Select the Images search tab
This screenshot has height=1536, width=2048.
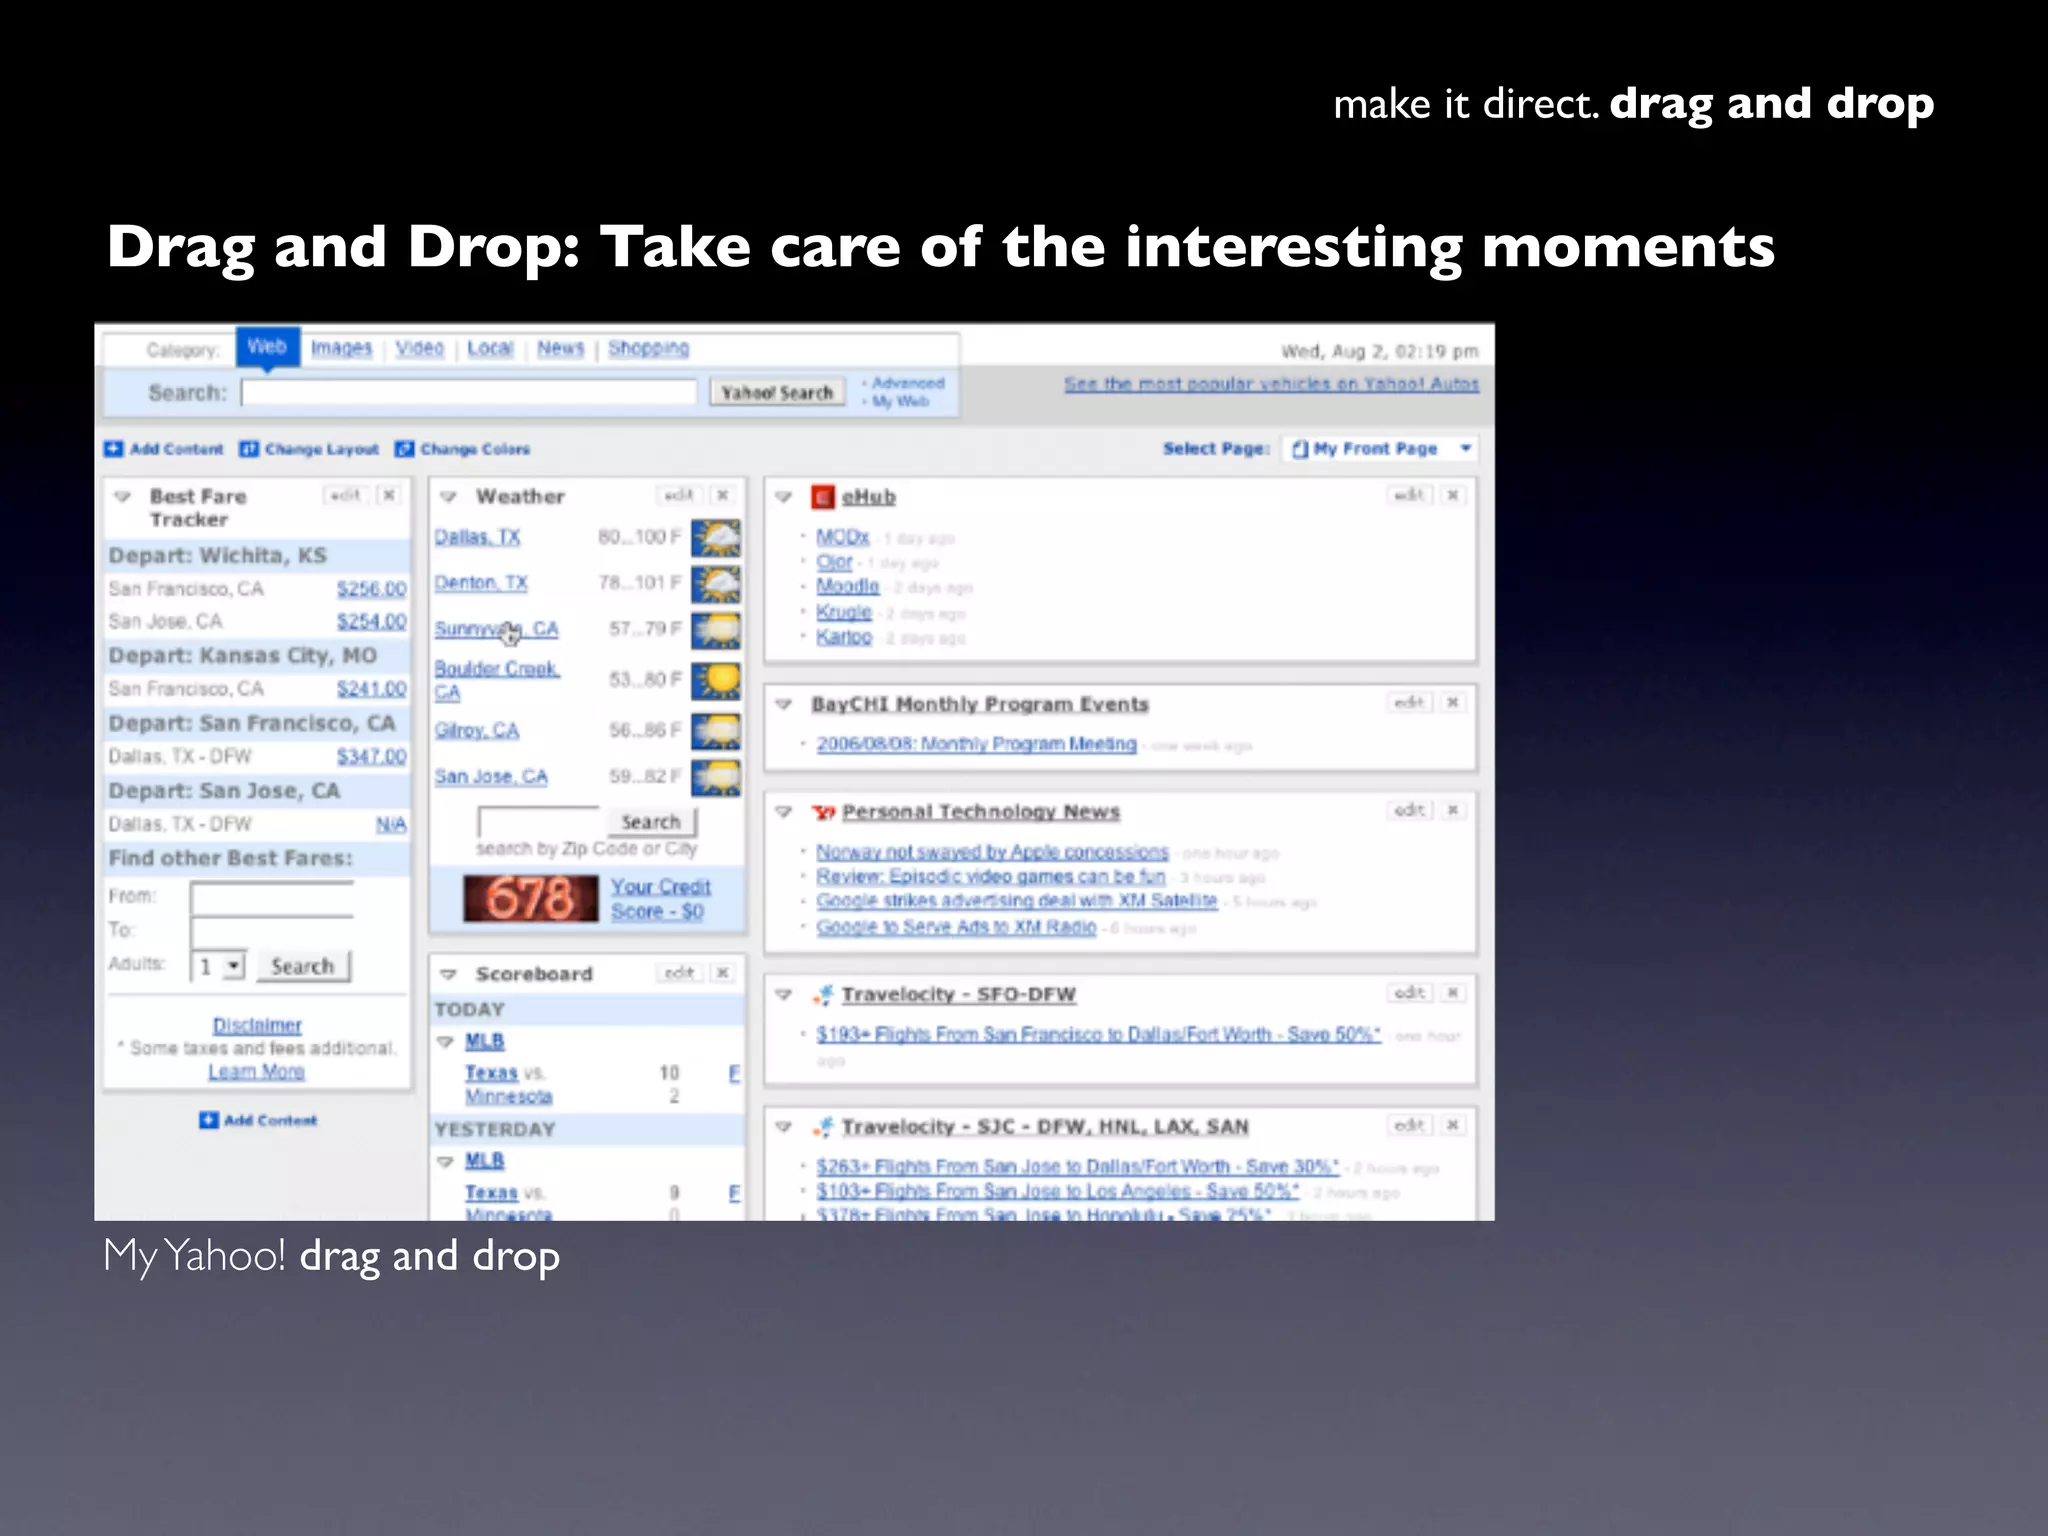coord(341,348)
